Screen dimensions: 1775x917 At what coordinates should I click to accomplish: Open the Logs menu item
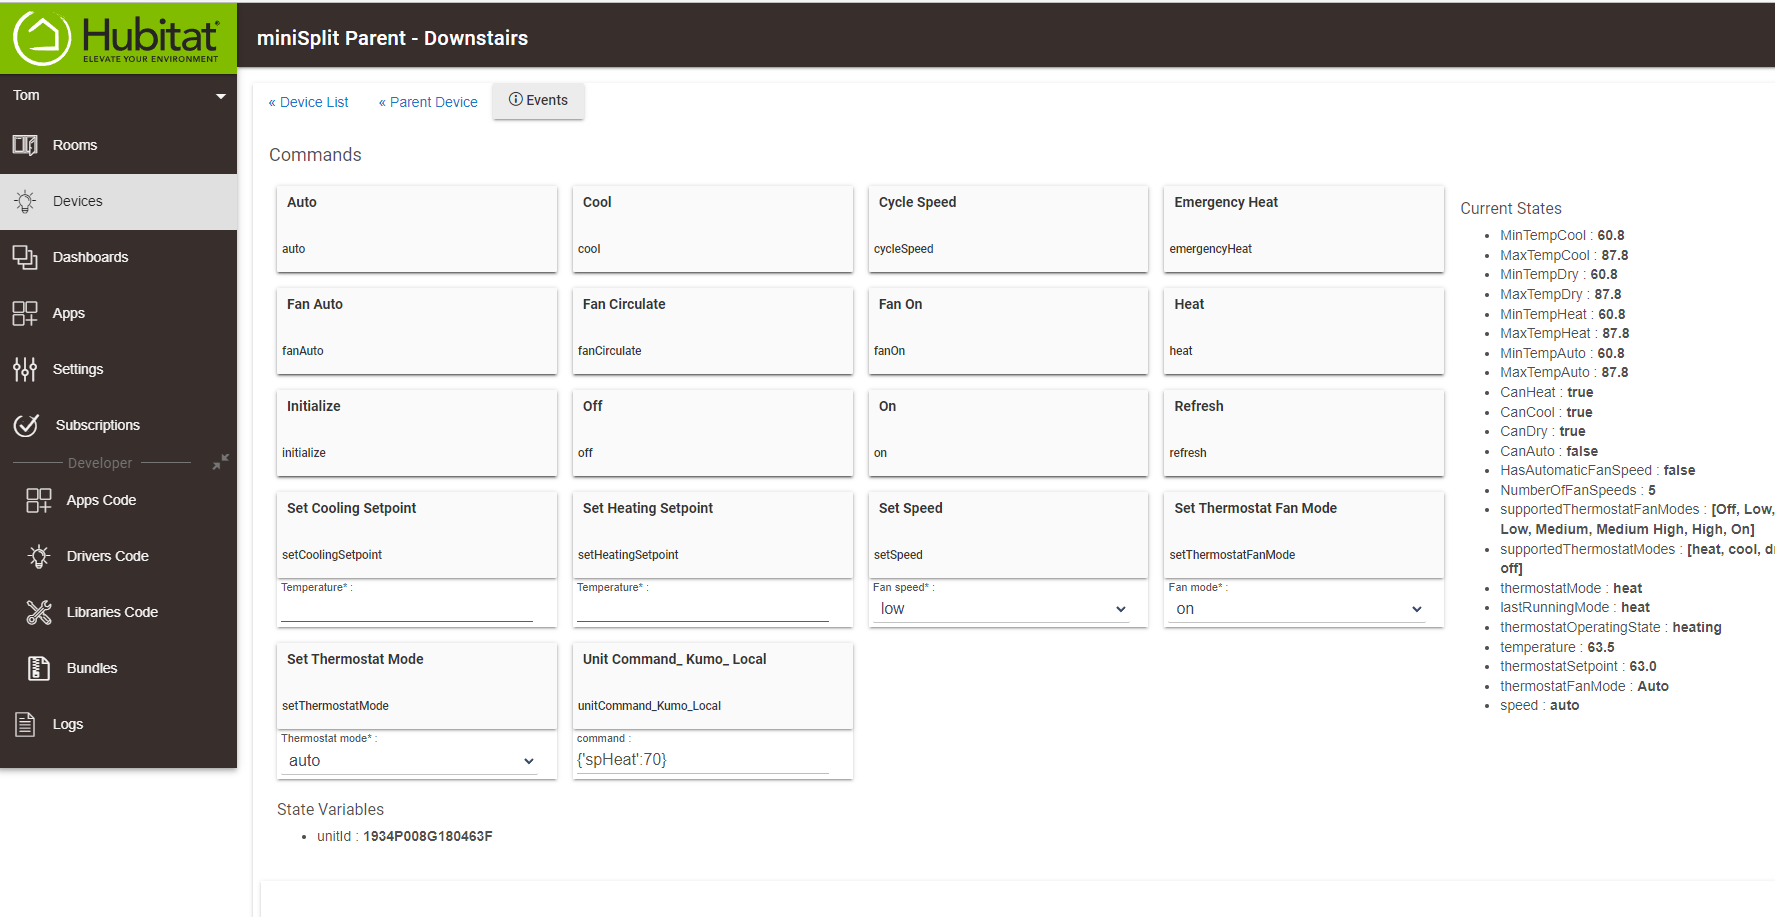pyautogui.click(x=119, y=724)
